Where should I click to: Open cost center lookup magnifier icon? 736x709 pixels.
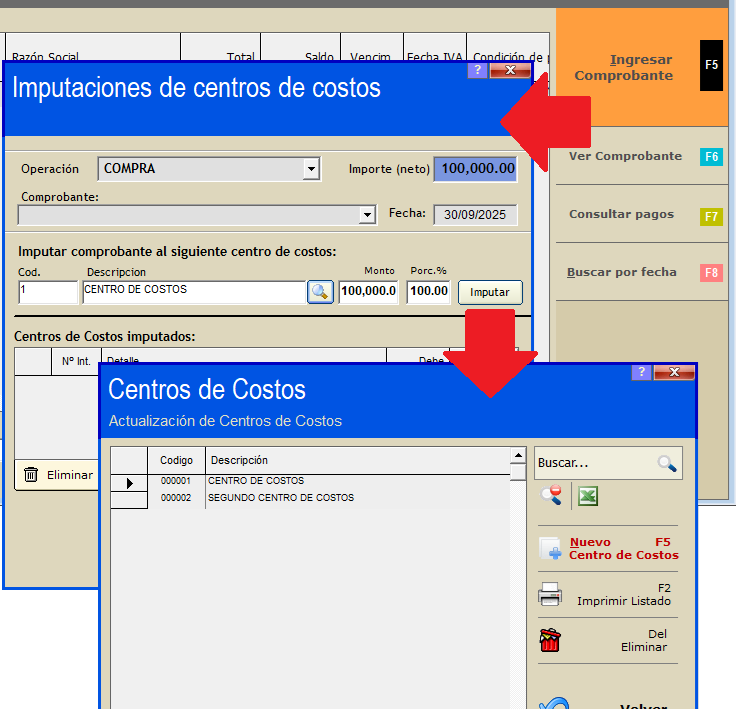click(x=320, y=292)
